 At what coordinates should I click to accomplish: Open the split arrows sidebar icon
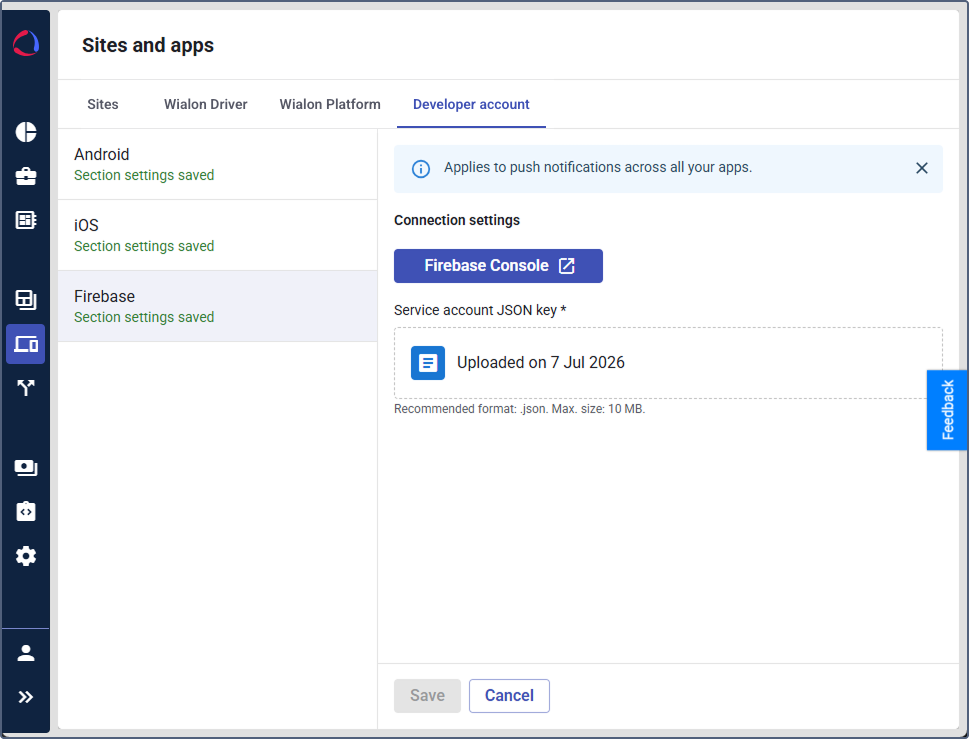click(26, 388)
